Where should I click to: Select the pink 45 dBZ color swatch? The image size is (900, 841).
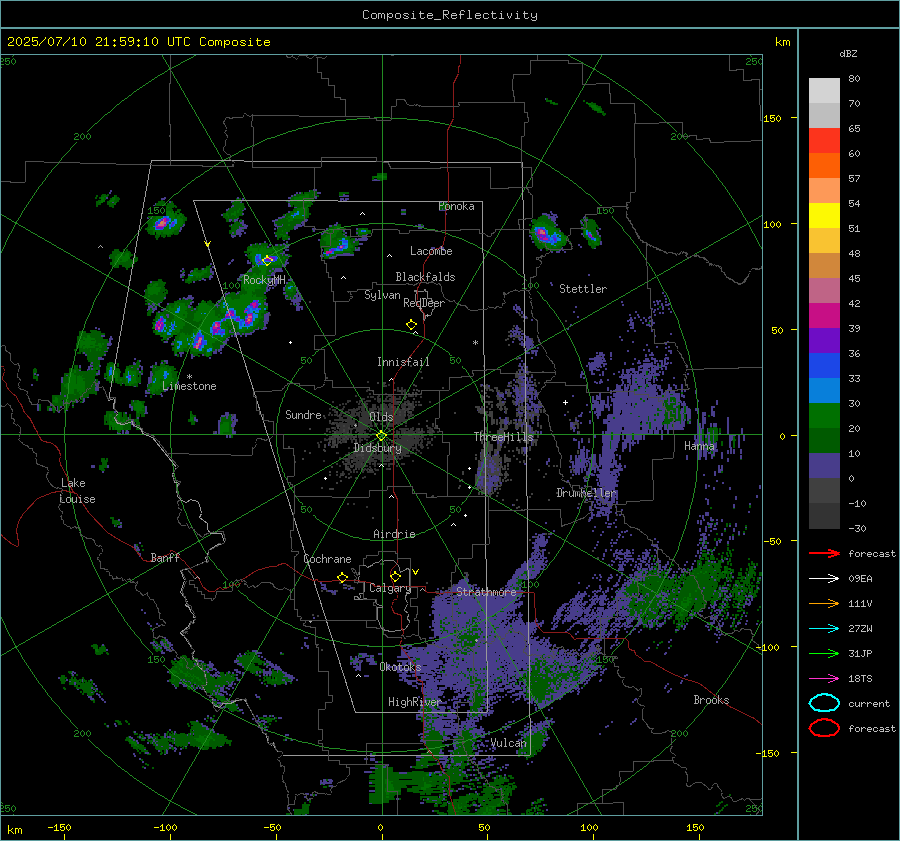point(824,290)
